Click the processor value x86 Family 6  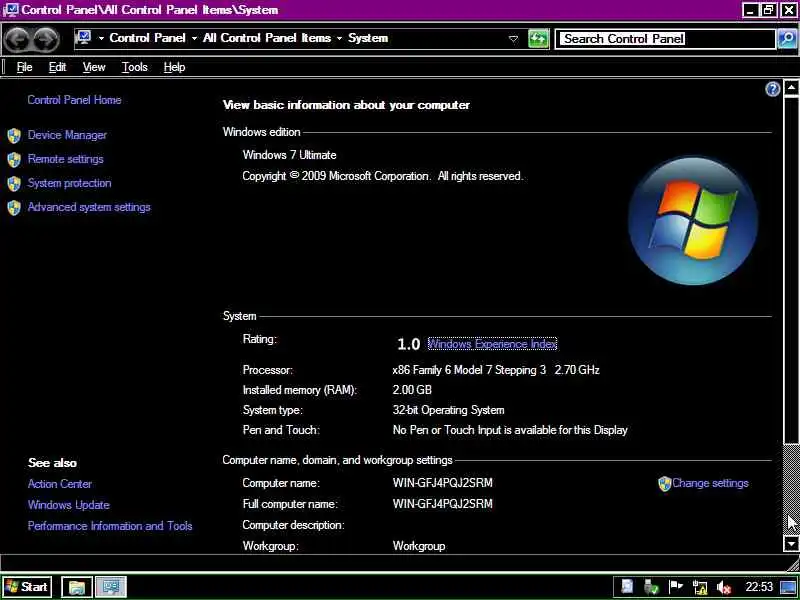[496, 370]
